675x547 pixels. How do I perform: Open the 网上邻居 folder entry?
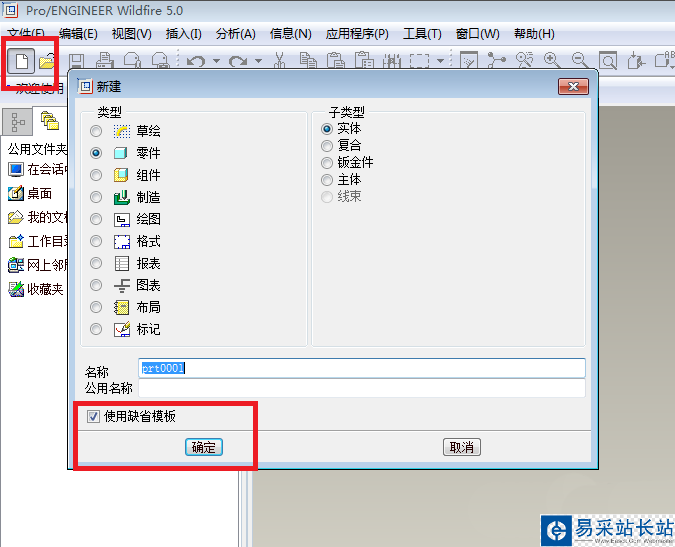[x=38, y=265]
